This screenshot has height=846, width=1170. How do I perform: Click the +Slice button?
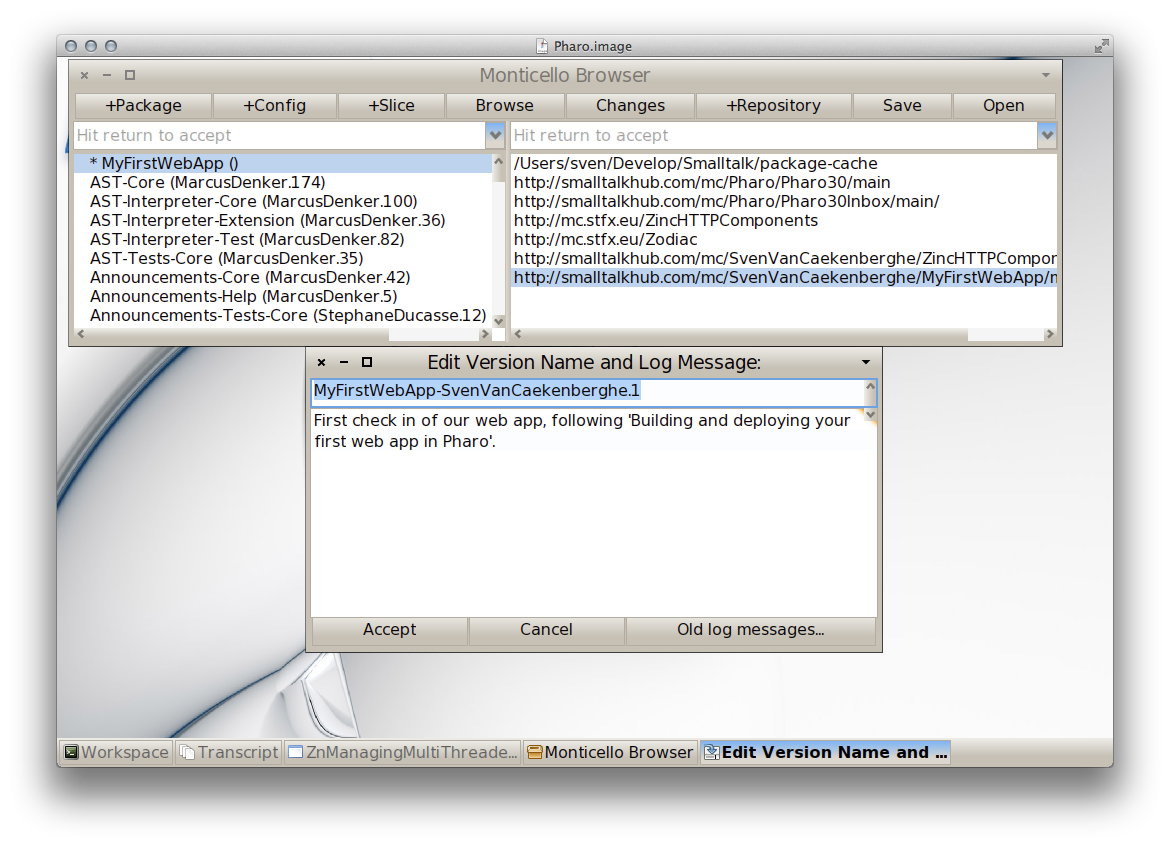tap(391, 106)
